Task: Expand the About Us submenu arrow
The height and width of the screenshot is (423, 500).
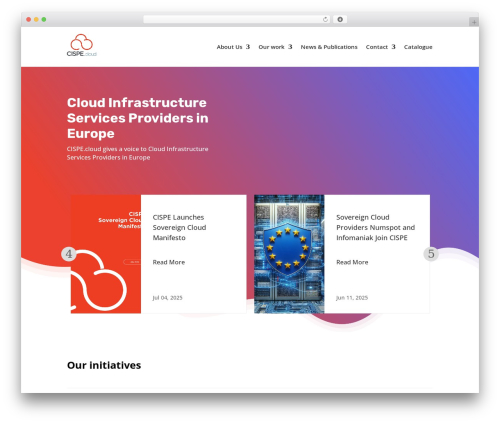Action: click(248, 47)
